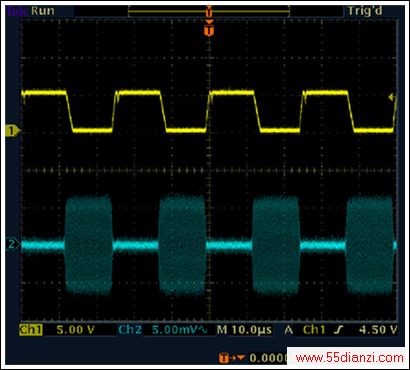This screenshot has width=410, height=370.
Task: Click the M 10.0µs timebase readout
Action: tap(244, 330)
